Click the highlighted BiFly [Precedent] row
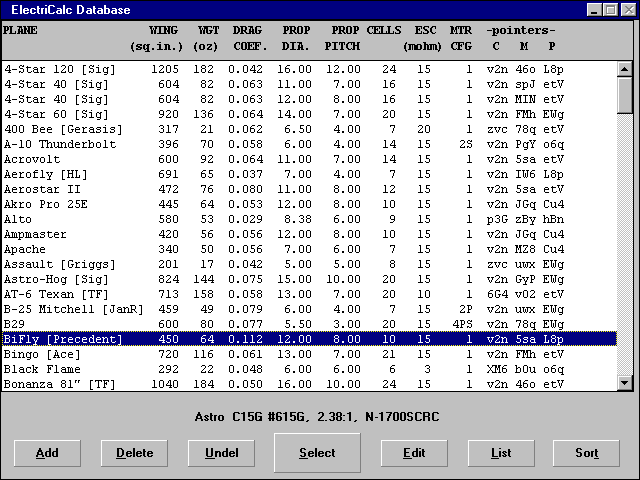This screenshot has width=640, height=480. [309, 339]
